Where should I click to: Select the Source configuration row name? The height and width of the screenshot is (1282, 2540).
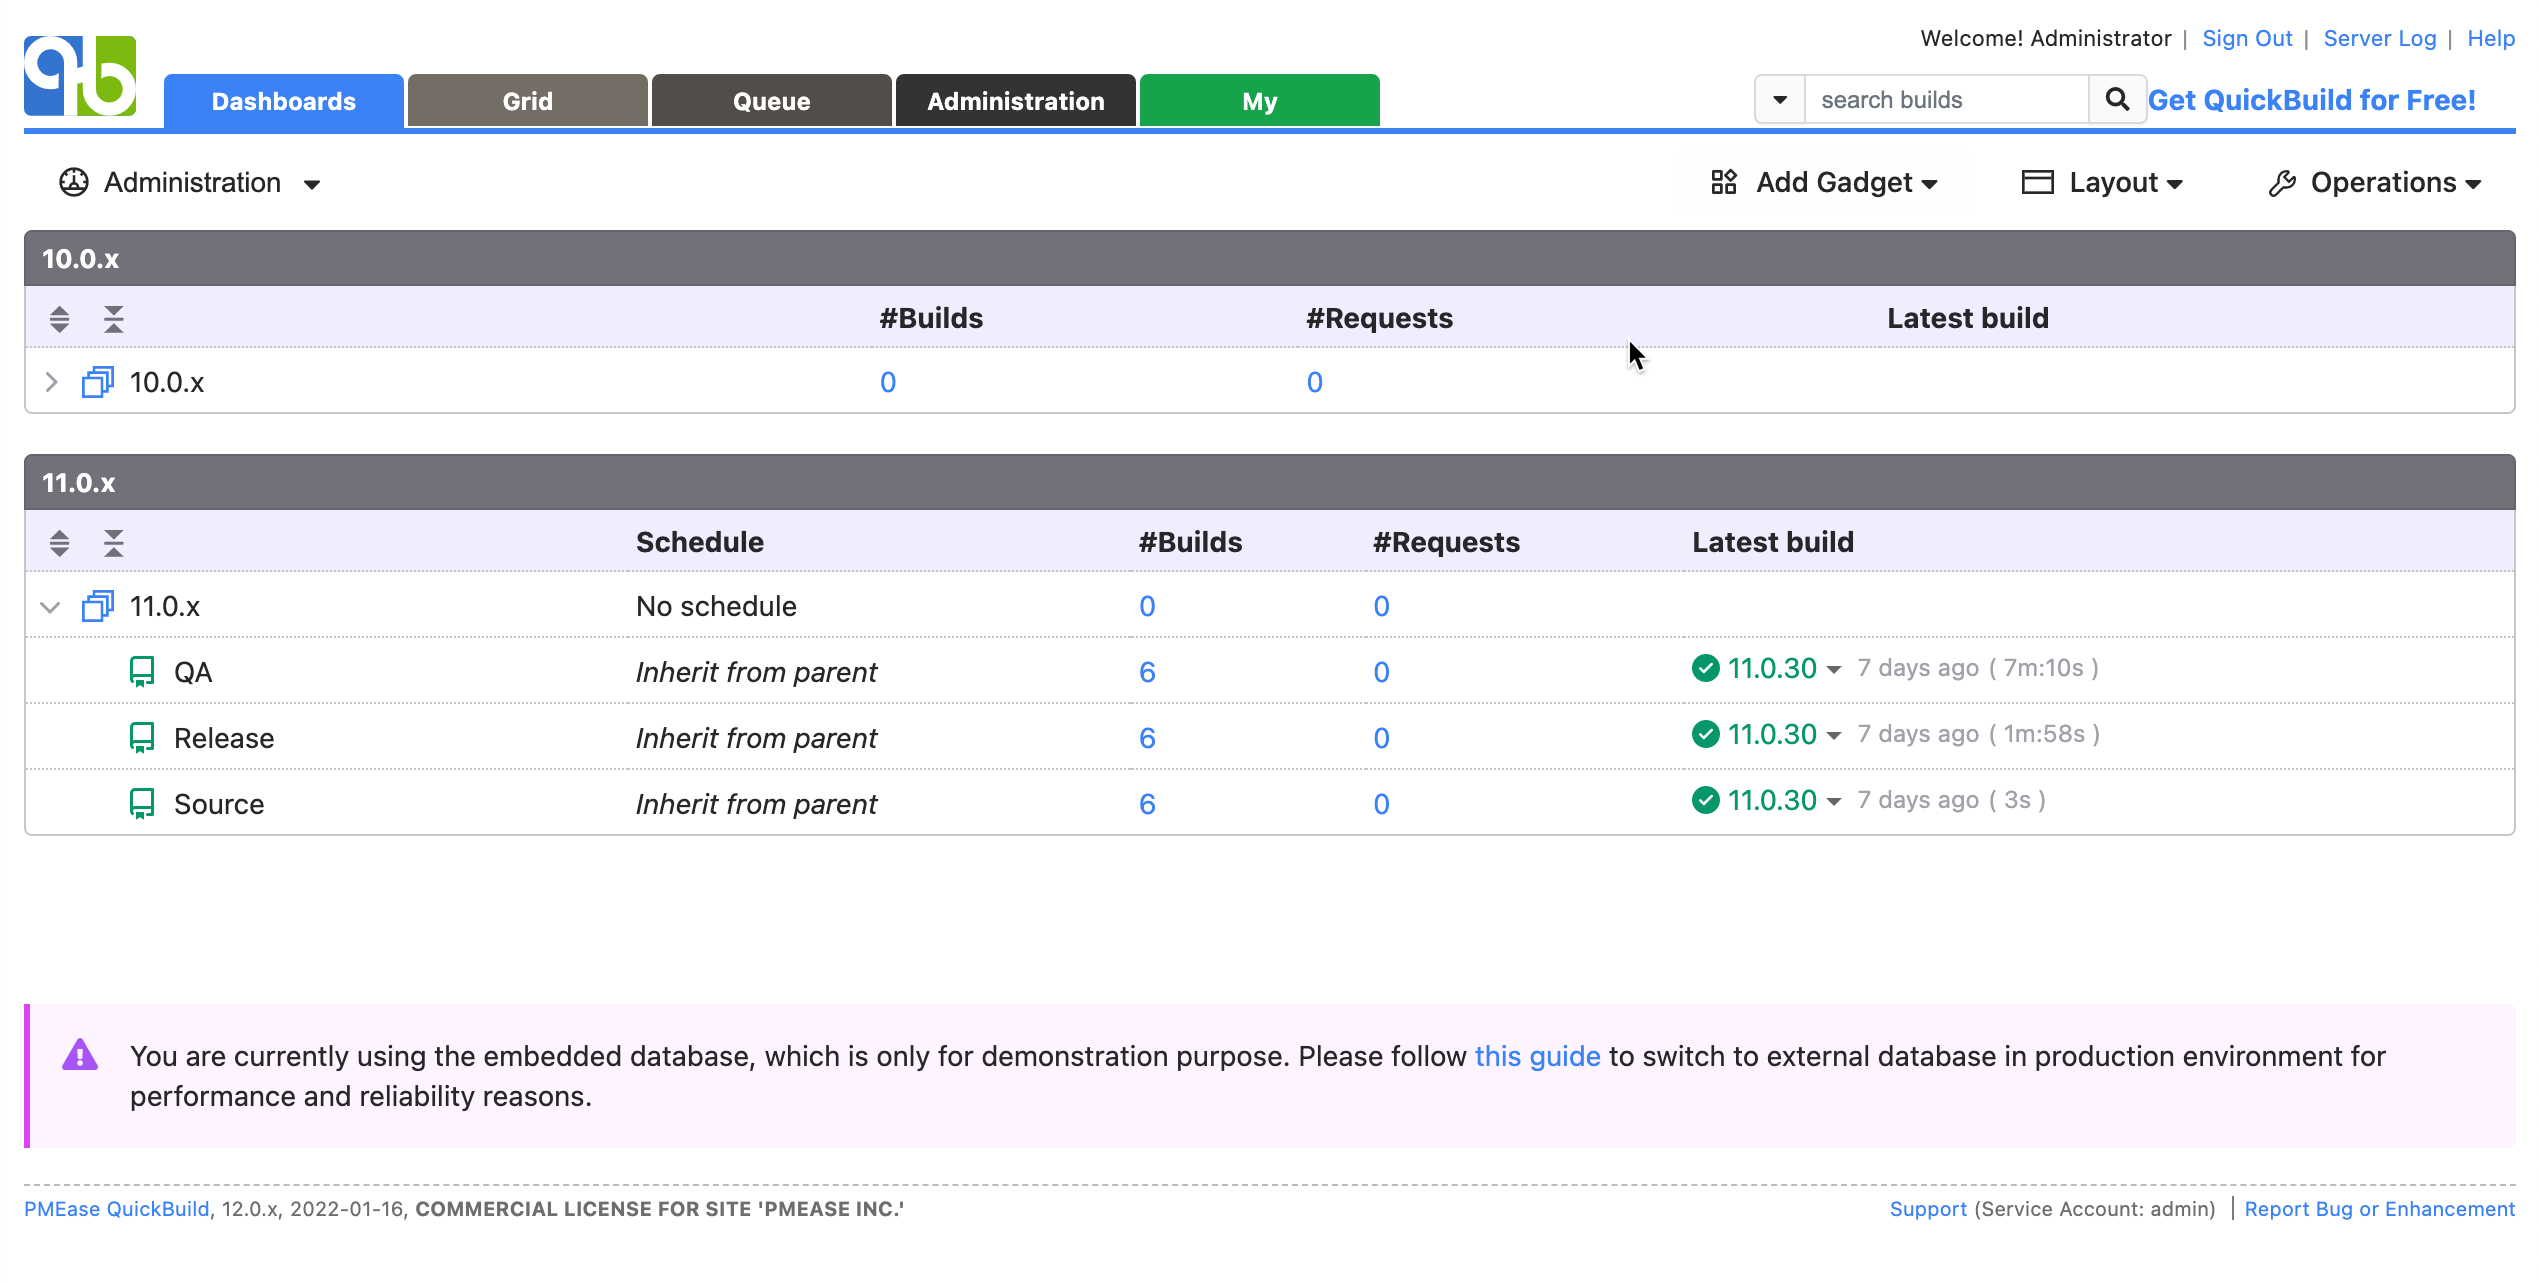(219, 804)
